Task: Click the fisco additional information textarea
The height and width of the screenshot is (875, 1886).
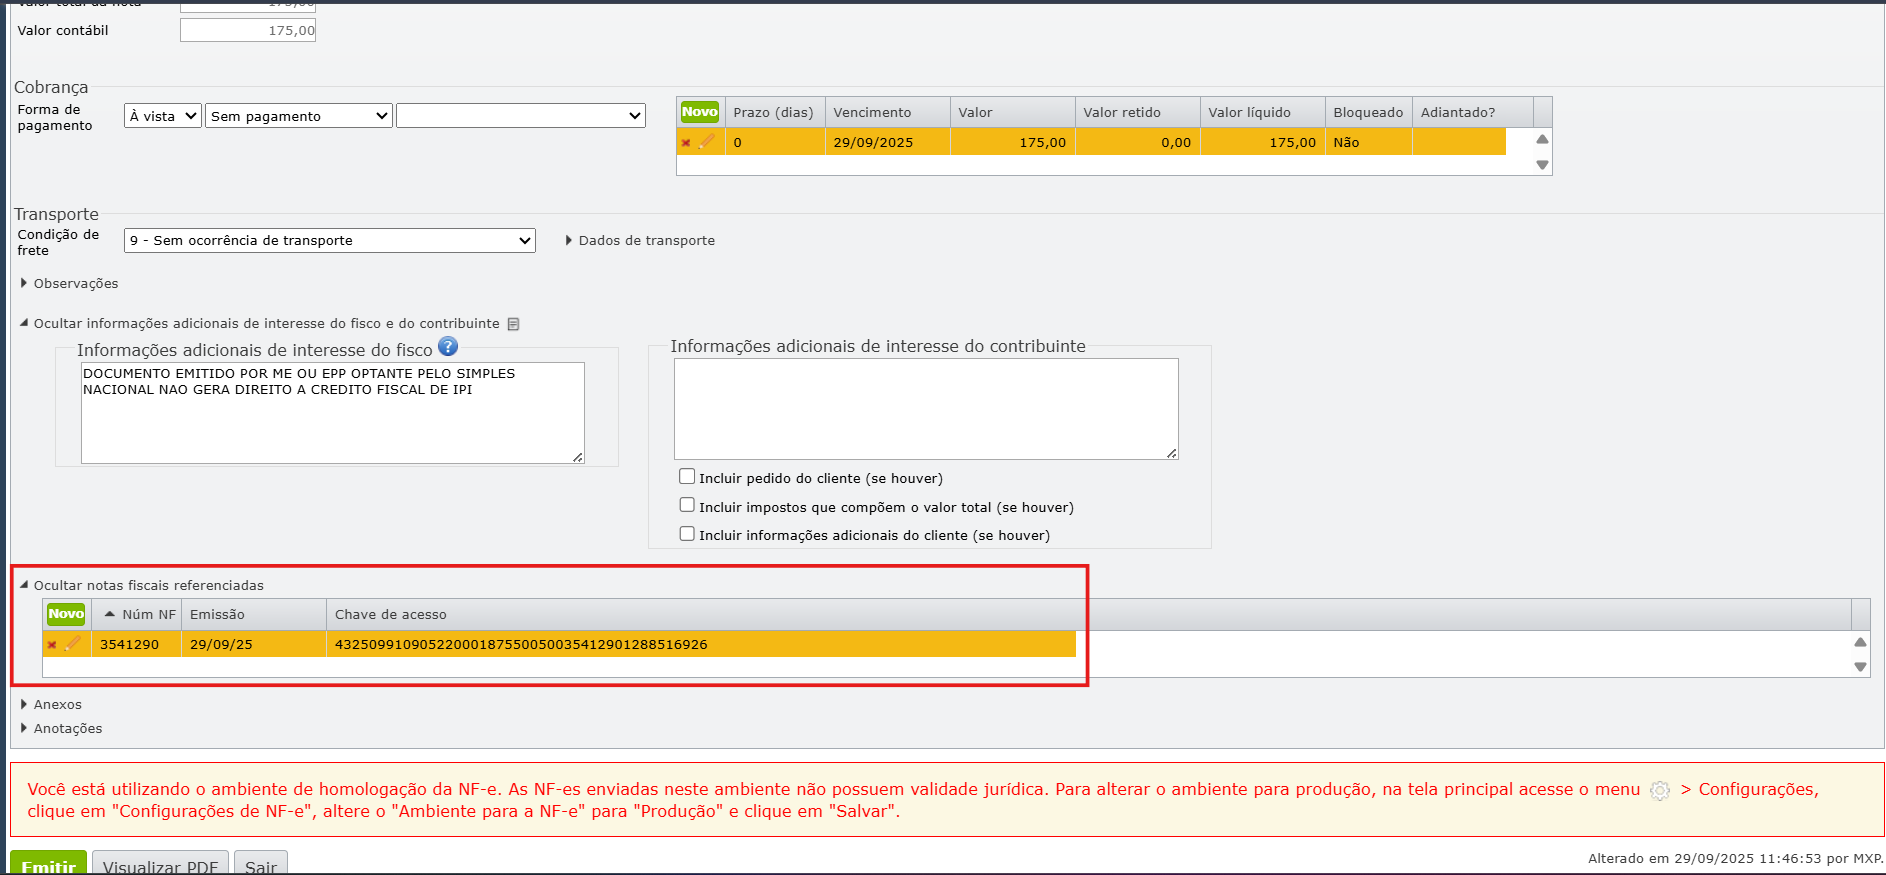Action: point(333,413)
